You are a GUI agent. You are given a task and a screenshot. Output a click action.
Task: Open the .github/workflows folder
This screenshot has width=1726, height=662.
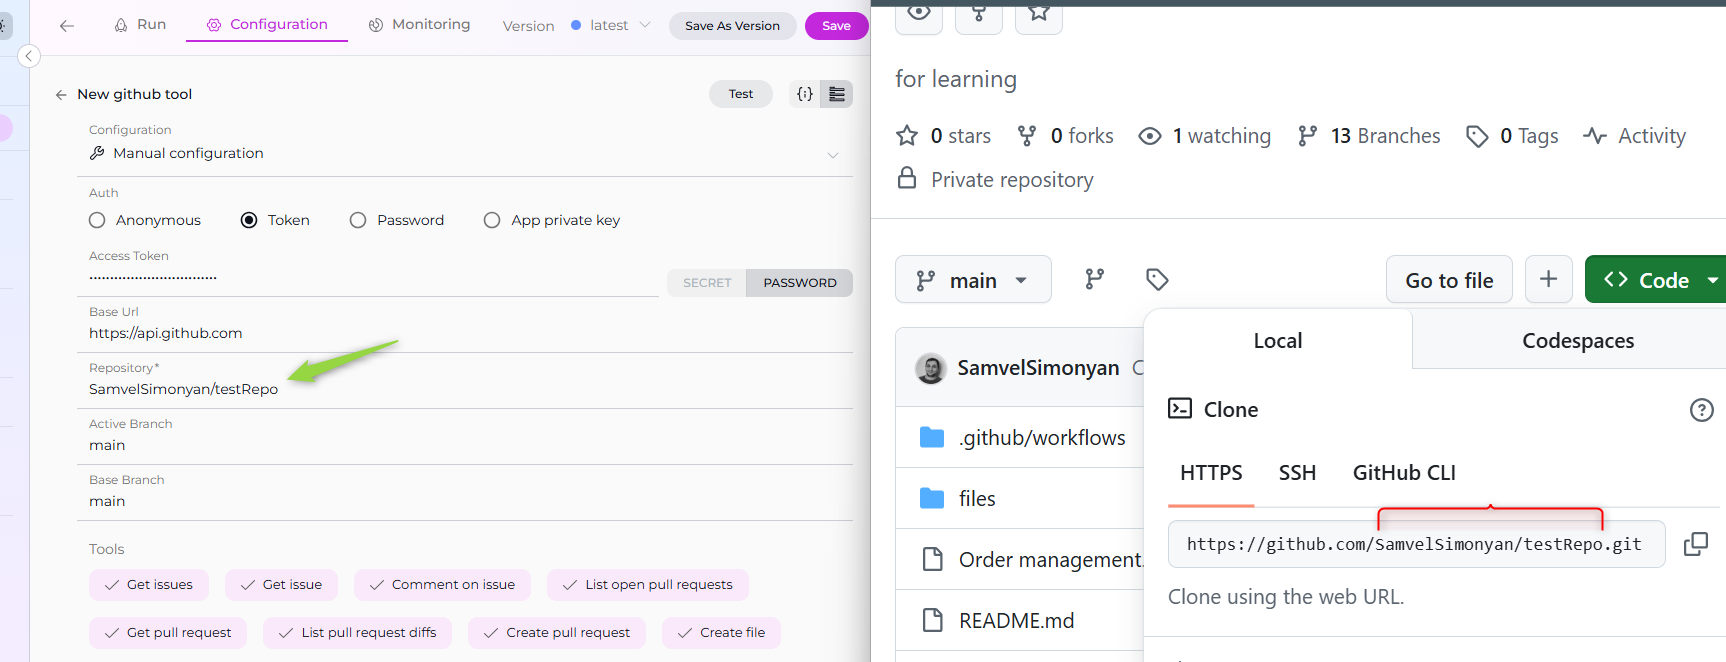[1042, 438]
